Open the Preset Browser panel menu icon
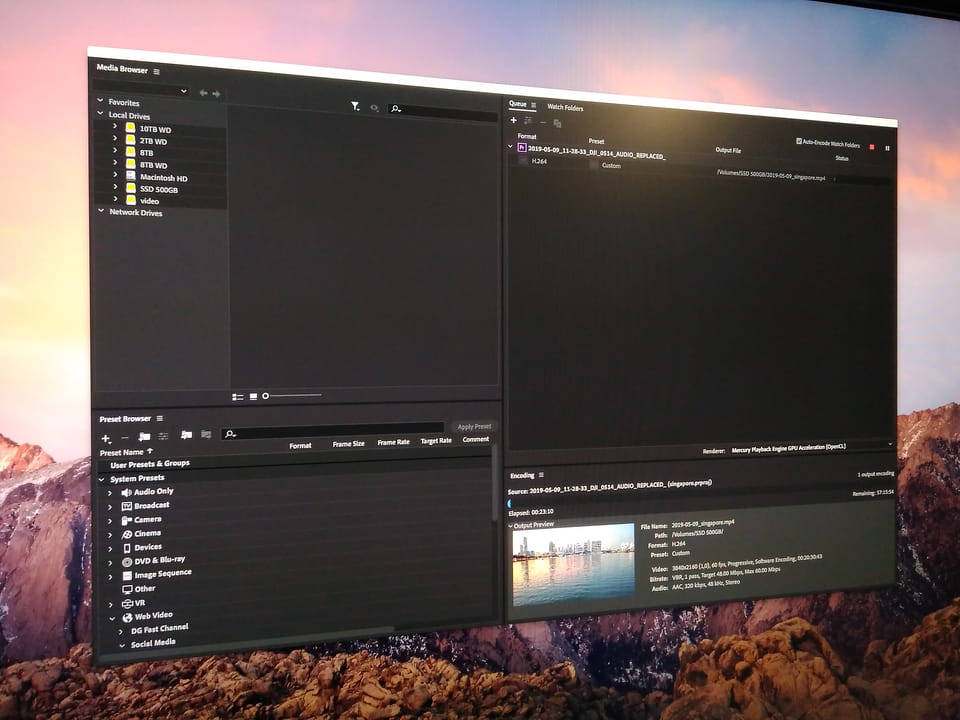Screen dimensions: 960x720 pos(160,419)
